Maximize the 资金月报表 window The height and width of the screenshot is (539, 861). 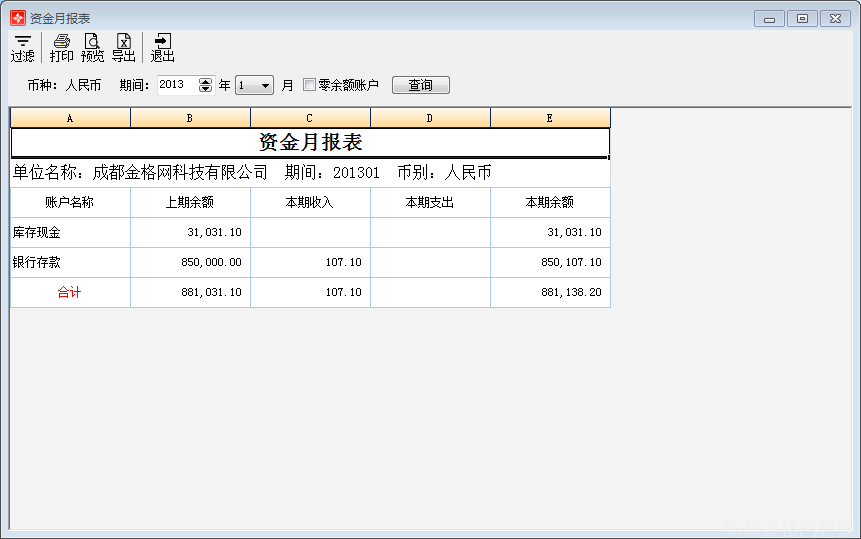(x=802, y=18)
